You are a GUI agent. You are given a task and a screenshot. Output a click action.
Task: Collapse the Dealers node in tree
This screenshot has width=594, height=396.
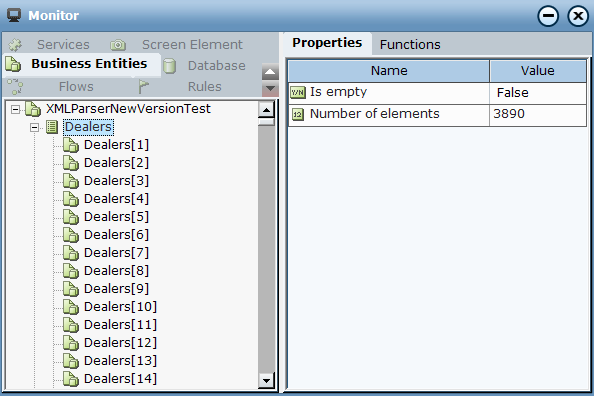tap(34, 127)
